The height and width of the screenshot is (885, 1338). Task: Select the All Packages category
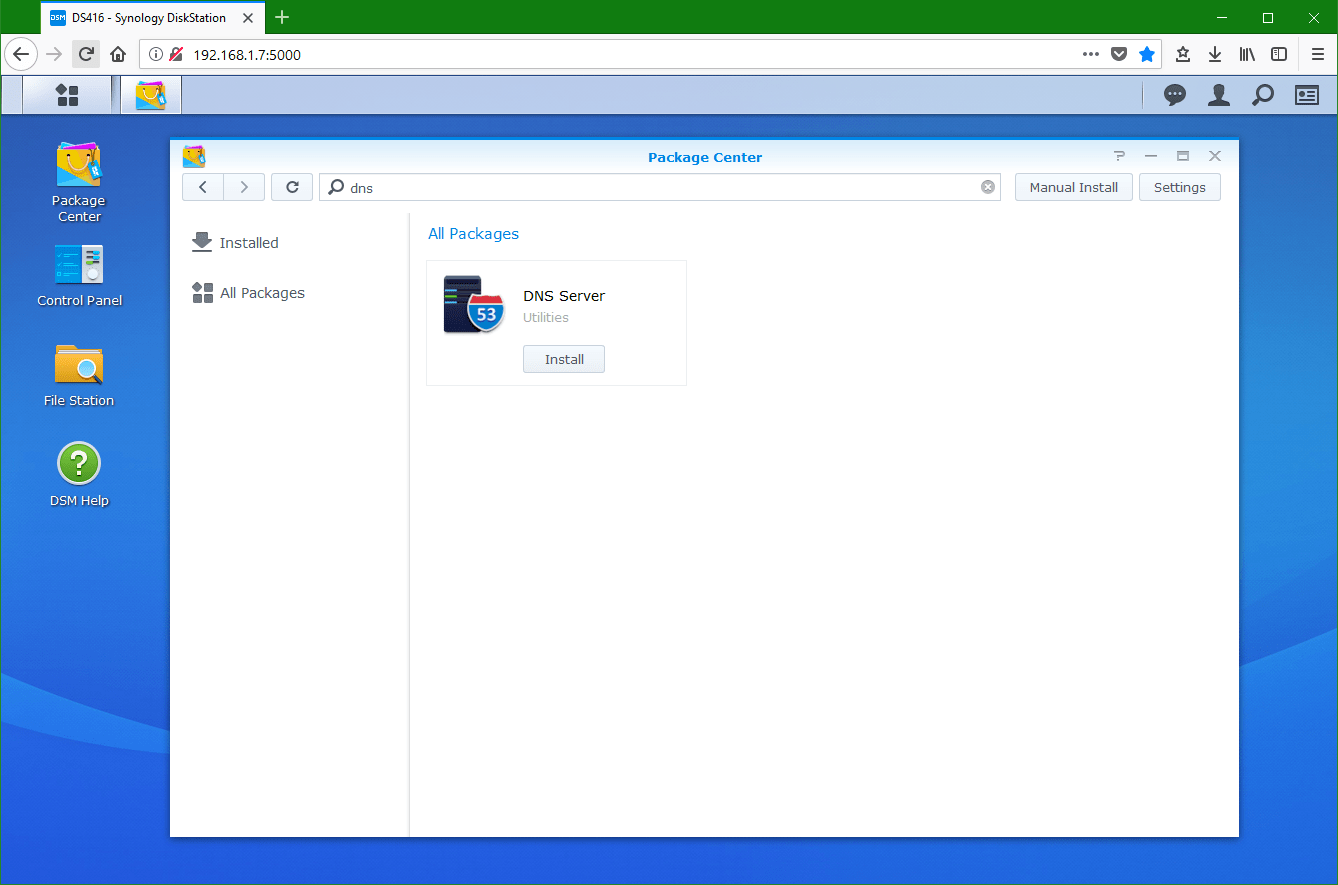[x=261, y=292]
